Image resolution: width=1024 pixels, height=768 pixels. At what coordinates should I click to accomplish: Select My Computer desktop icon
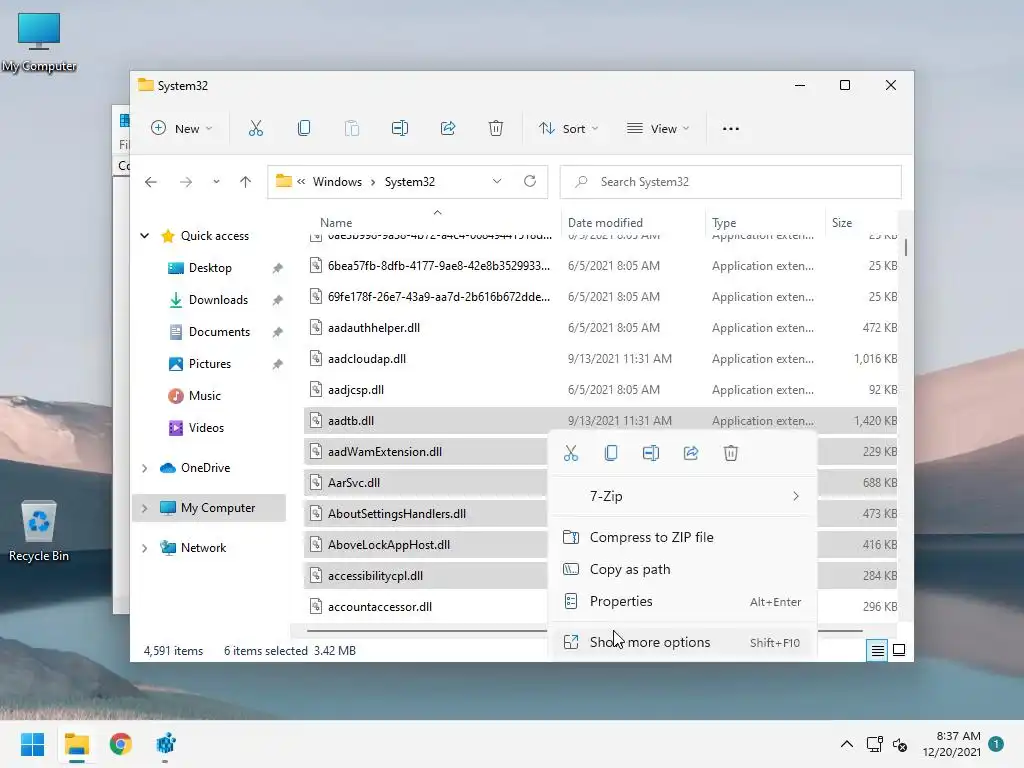click(39, 42)
